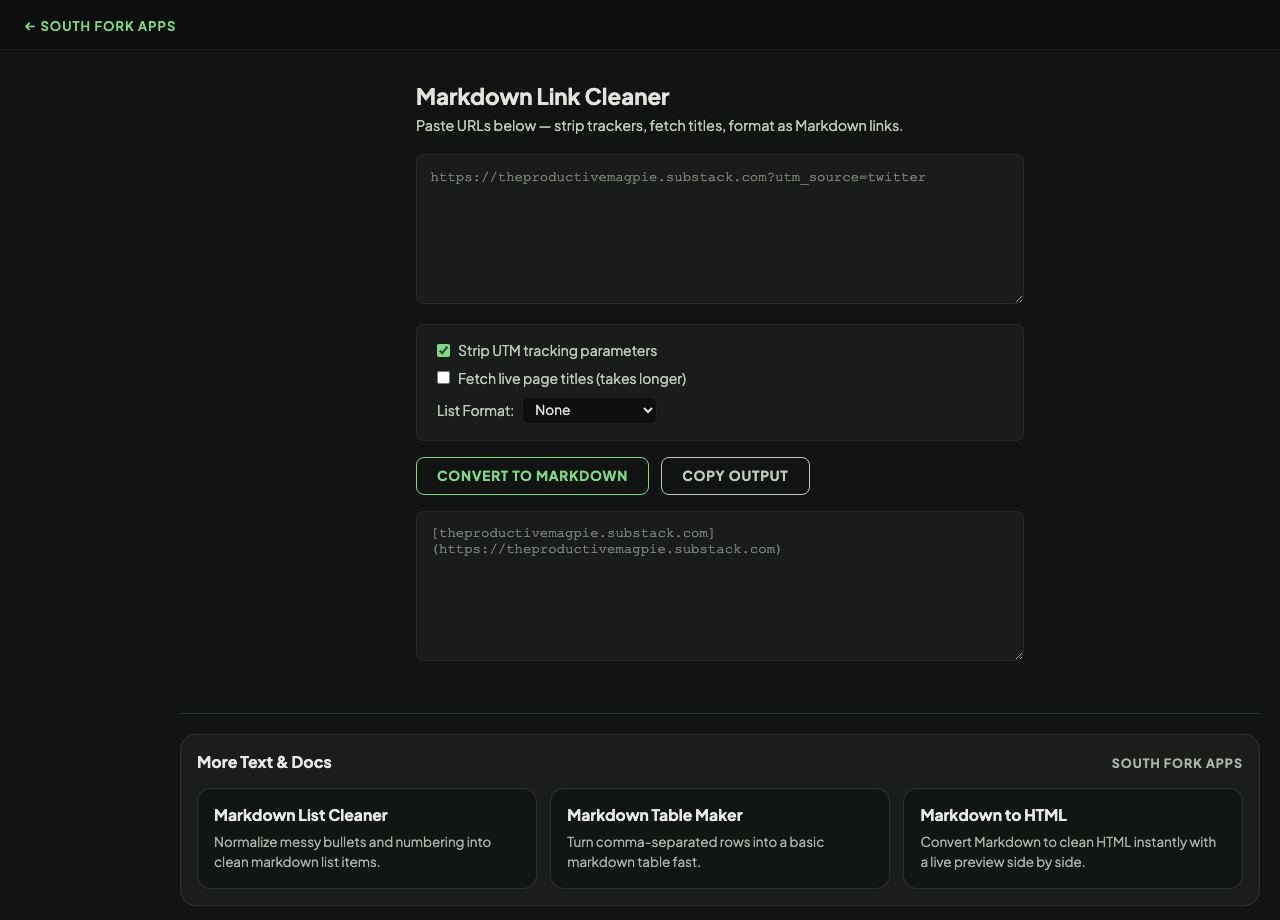Click the "Paste URLs below" description text

tap(659, 126)
